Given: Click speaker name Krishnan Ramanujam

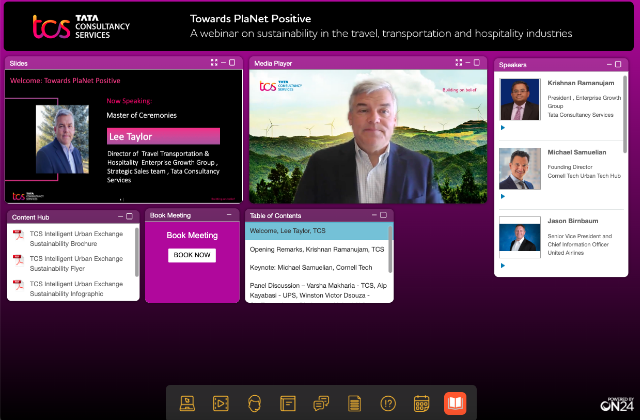Looking at the screenshot, I should (580, 83).
